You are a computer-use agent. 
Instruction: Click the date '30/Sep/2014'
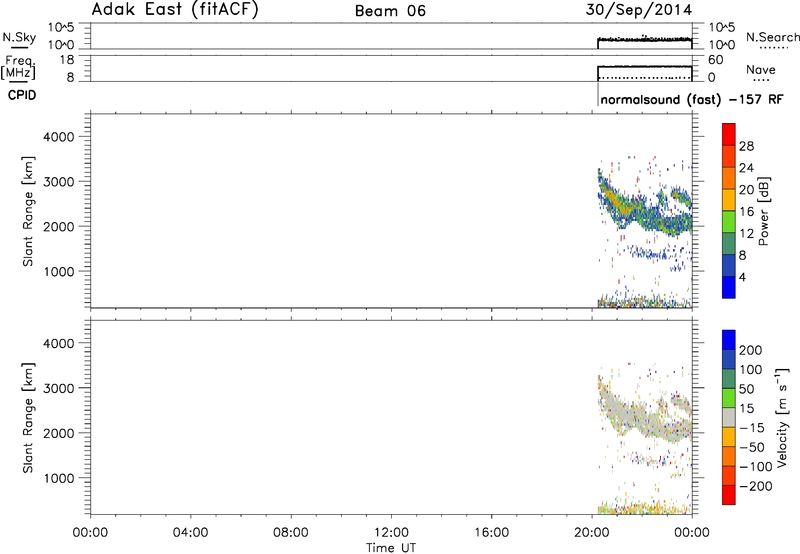(639, 10)
